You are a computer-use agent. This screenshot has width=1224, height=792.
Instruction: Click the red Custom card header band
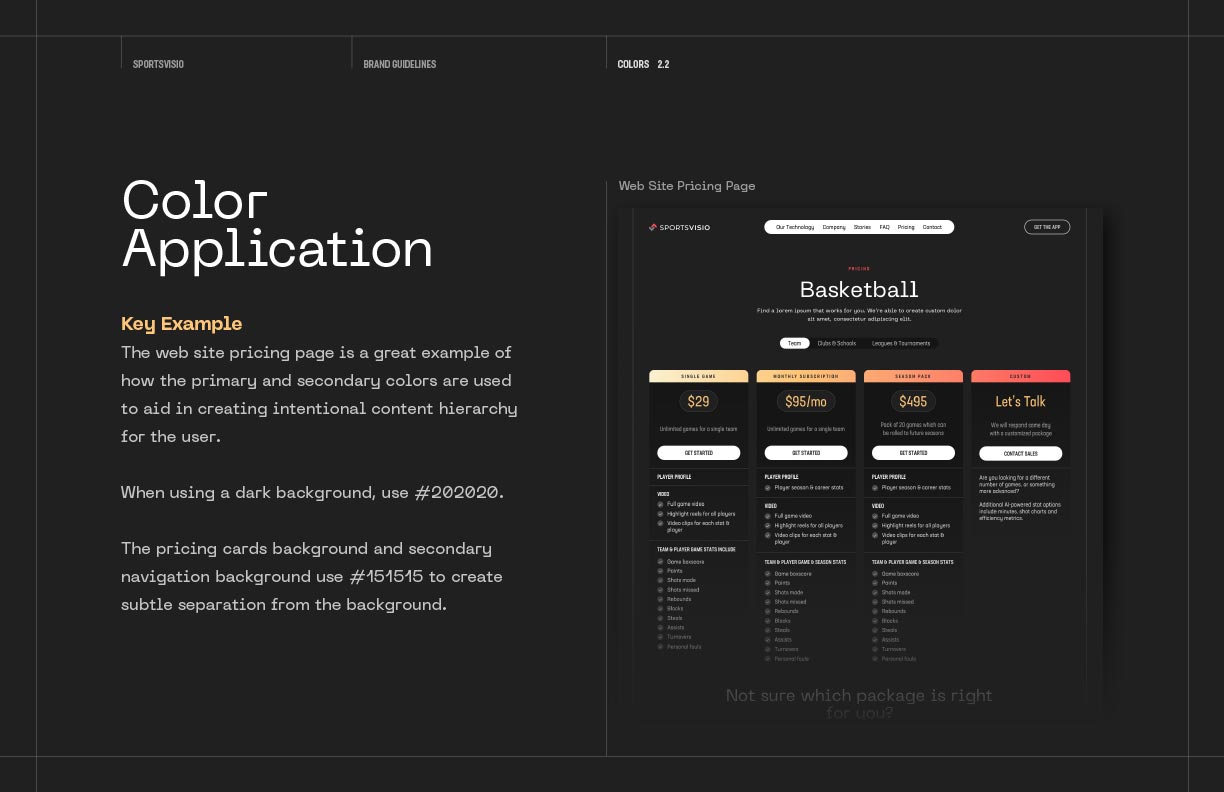pyautogui.click(x=1020, y=376)
